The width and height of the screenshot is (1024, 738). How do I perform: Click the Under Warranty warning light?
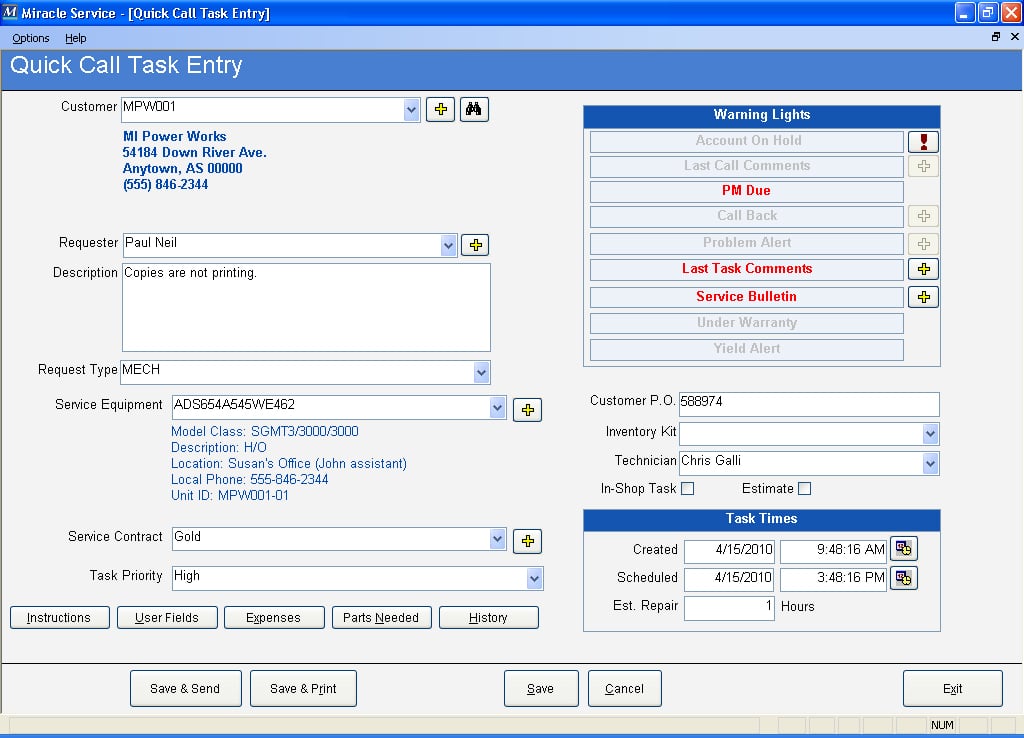pyautogui.click(x=746, y=323)
